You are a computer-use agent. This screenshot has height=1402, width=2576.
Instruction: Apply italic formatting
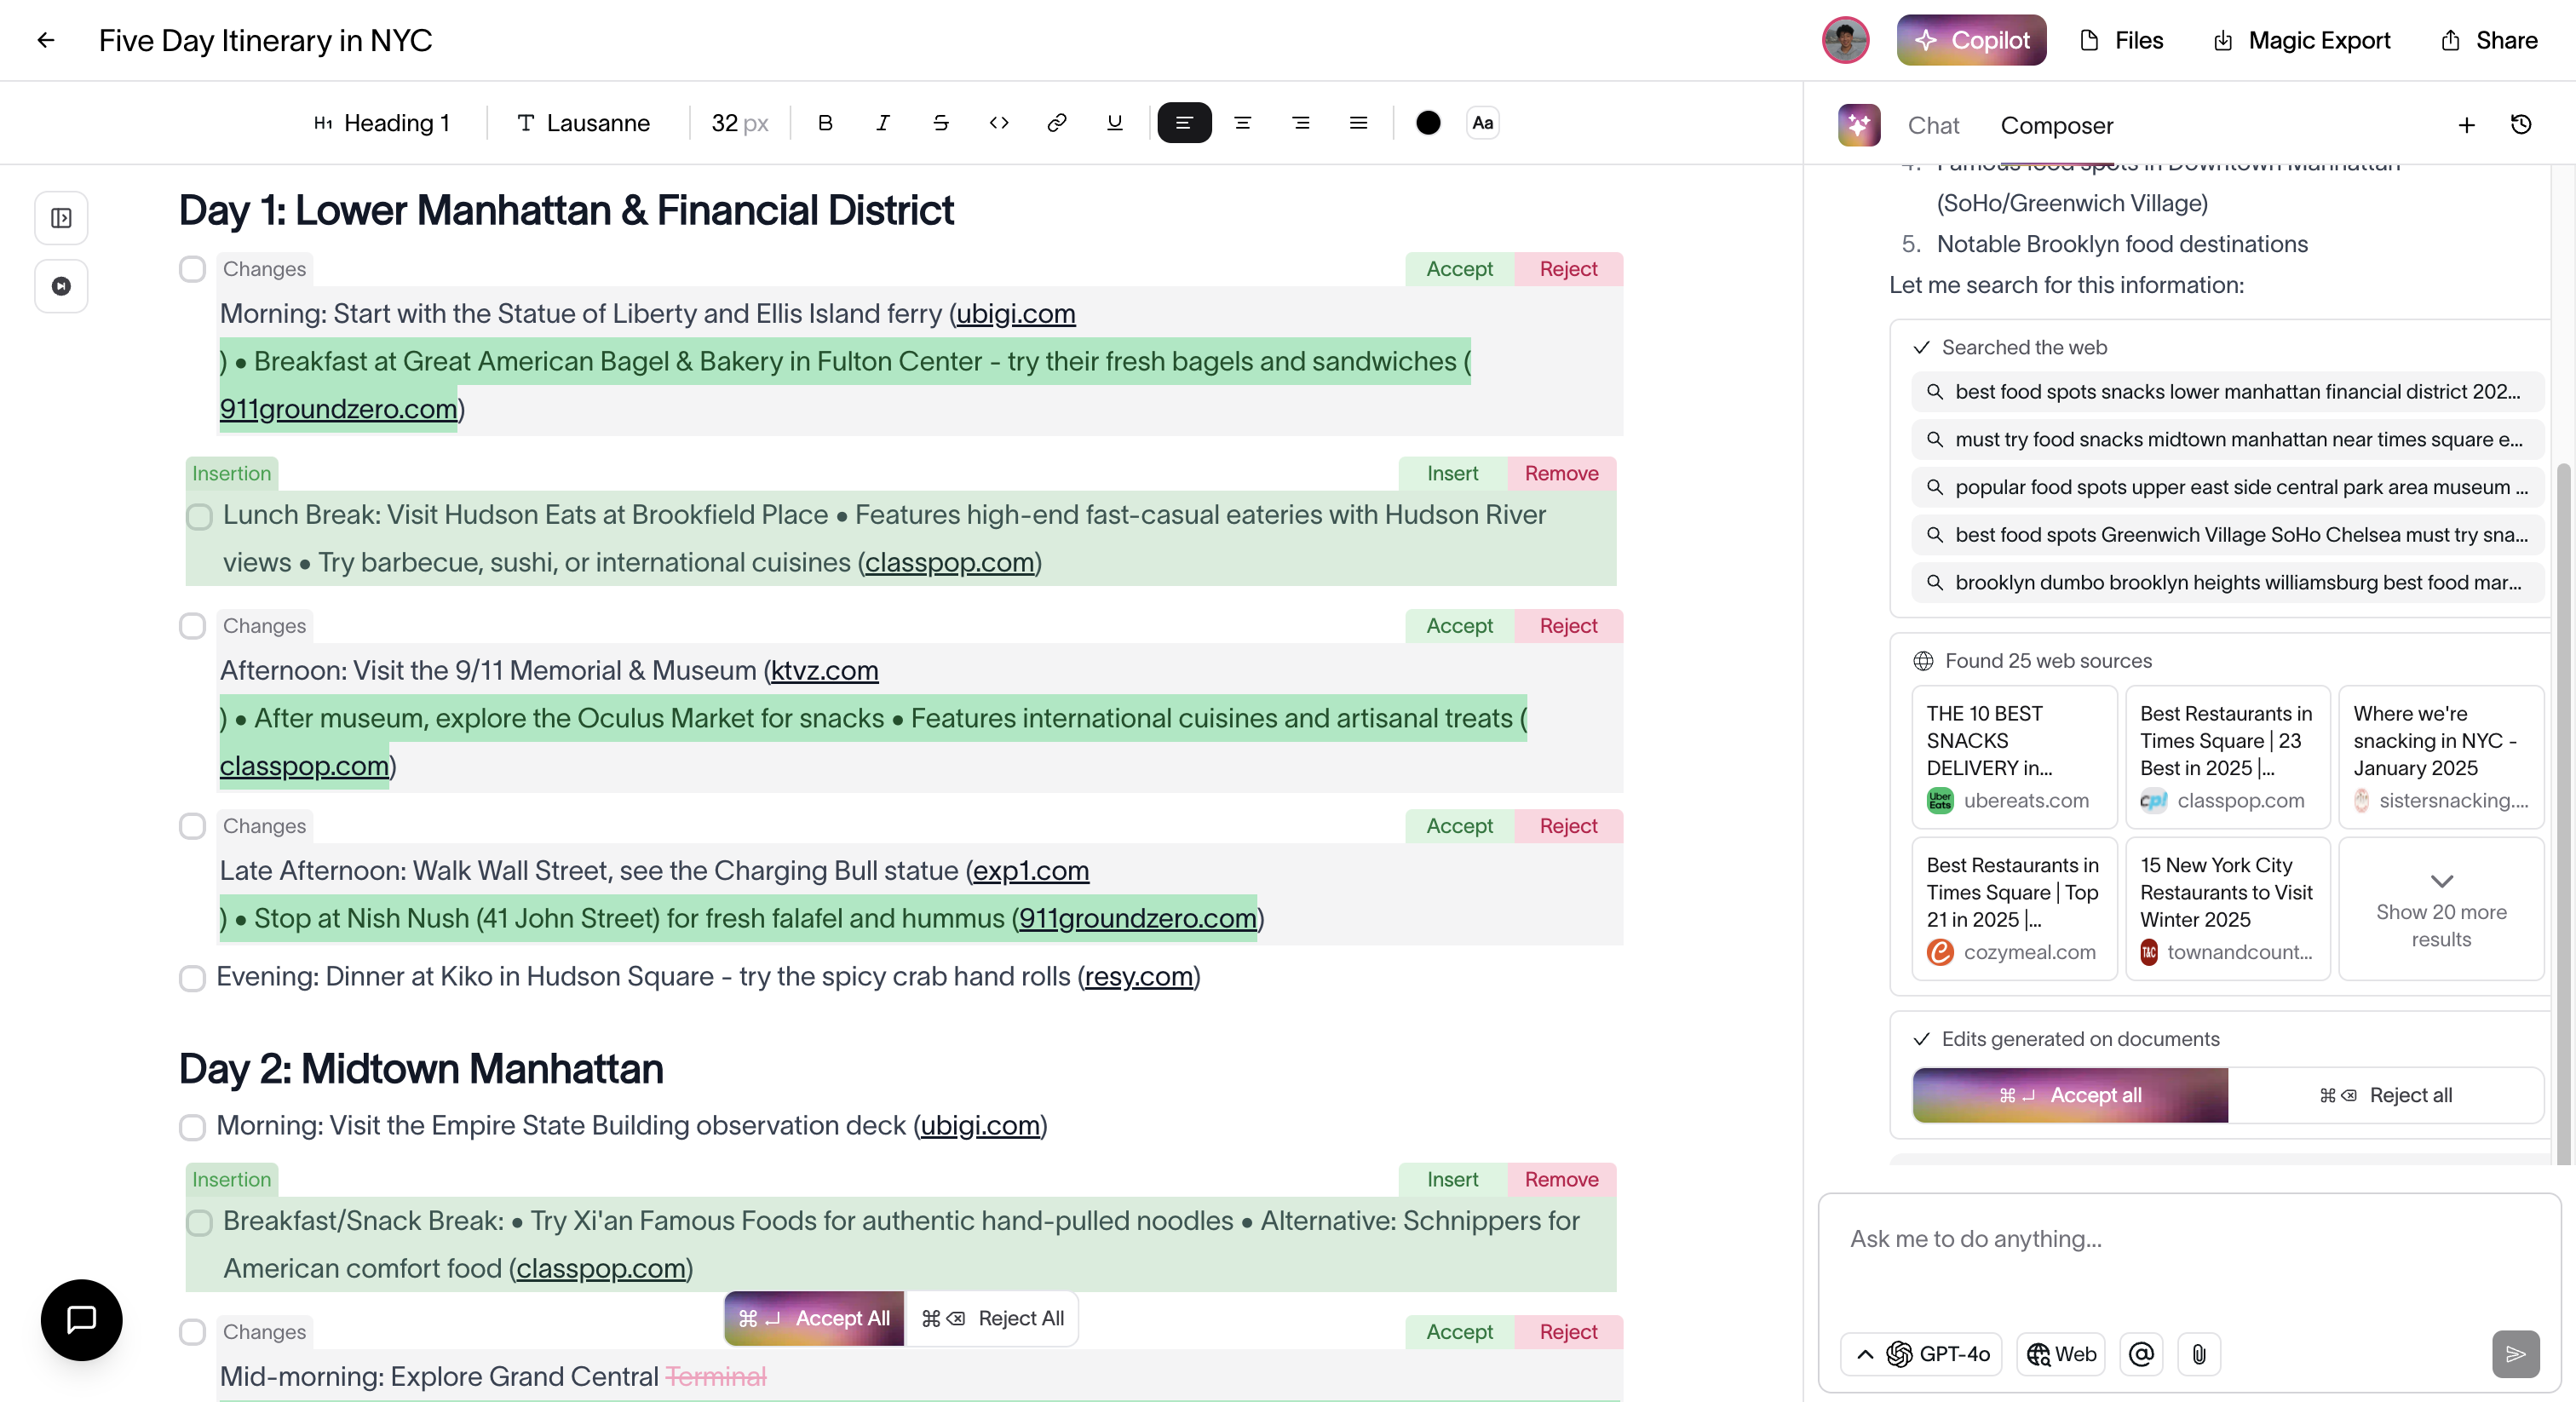coord(882,123)
